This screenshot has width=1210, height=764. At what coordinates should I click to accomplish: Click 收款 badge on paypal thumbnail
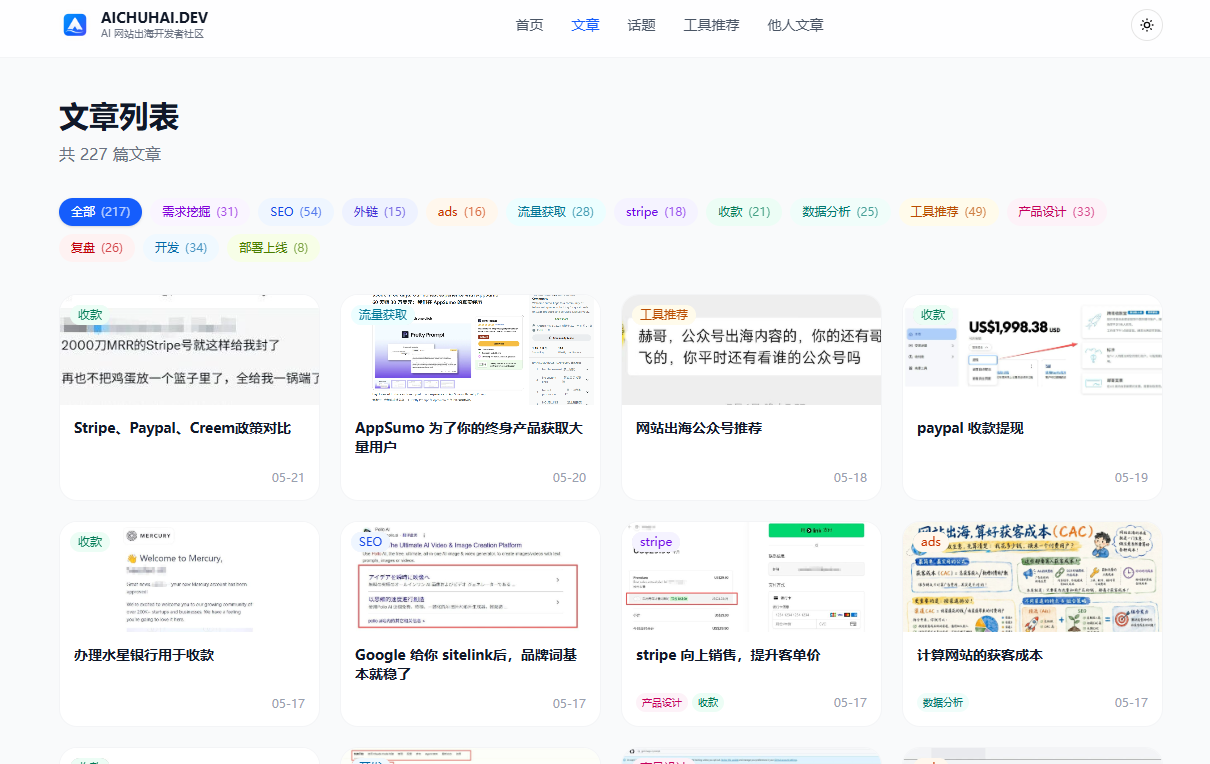point(933,314)
